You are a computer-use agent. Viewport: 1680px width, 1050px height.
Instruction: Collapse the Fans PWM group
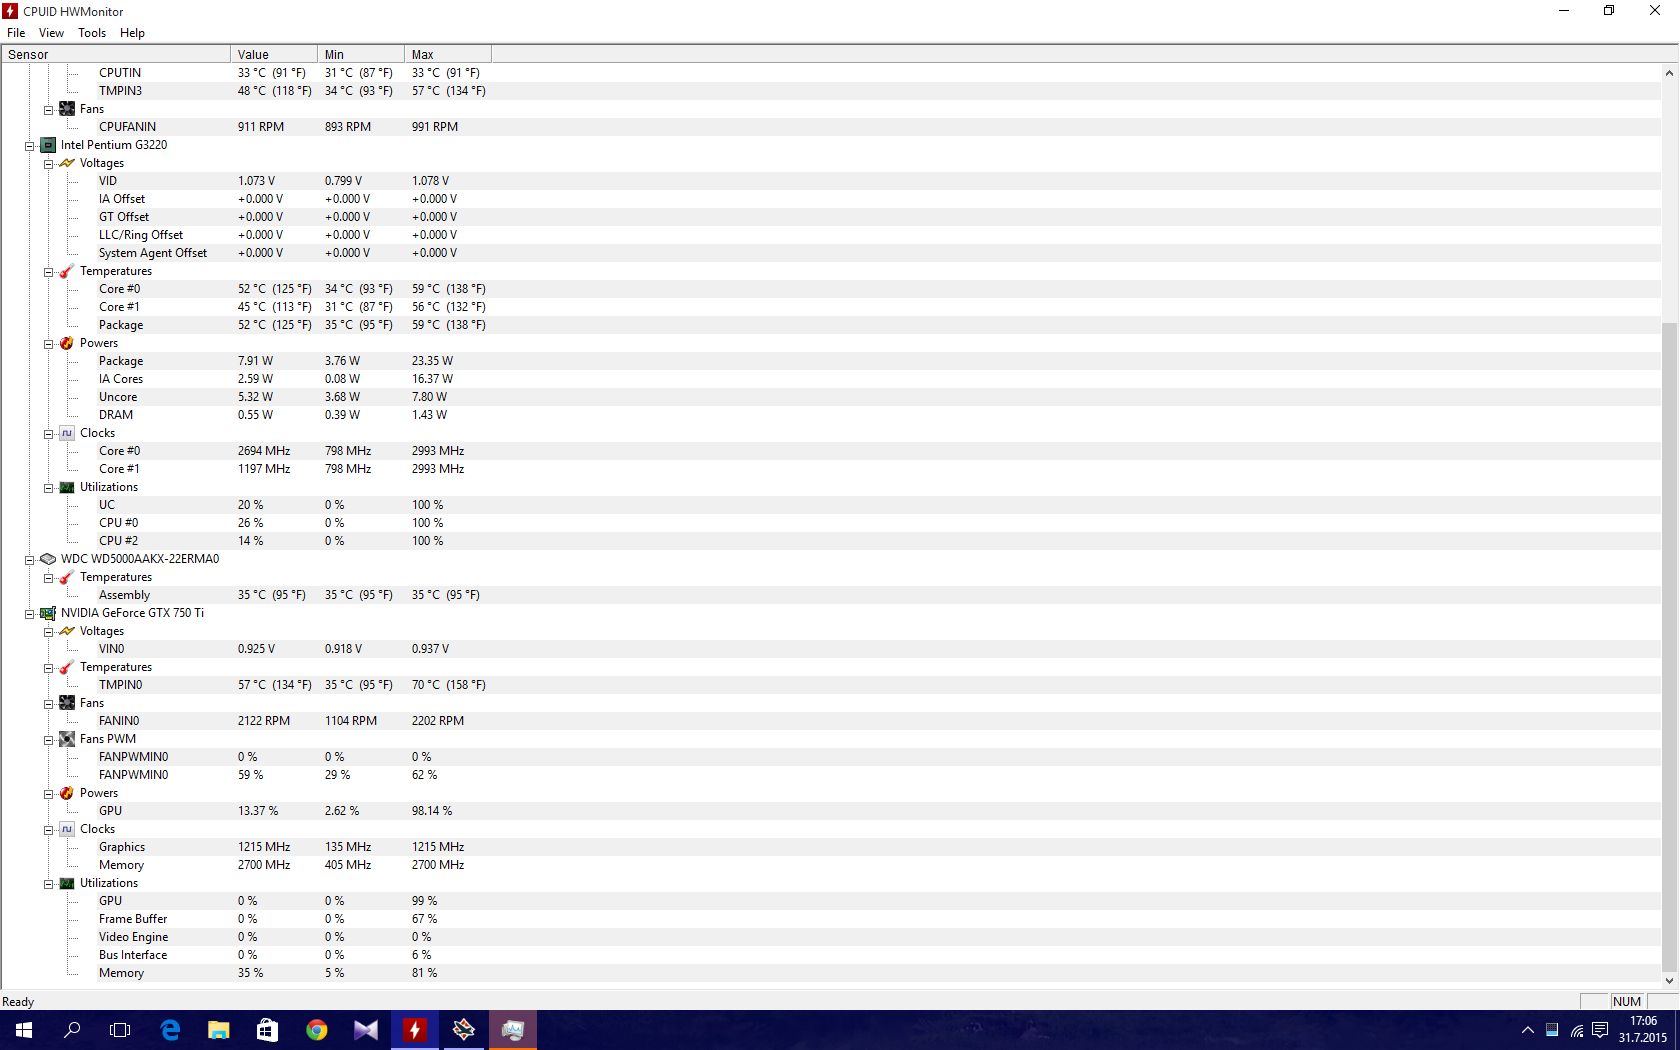click(48, 739)
